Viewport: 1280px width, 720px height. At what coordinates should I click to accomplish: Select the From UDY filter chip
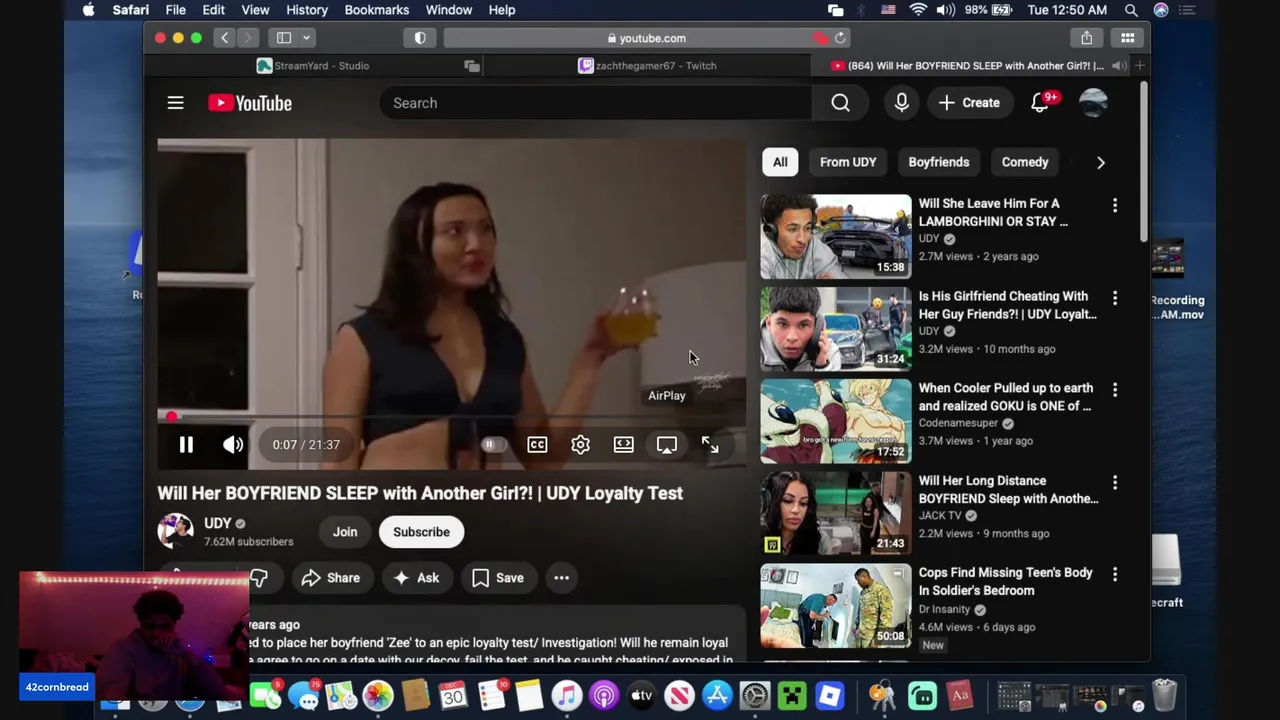(x=848, y=162)
